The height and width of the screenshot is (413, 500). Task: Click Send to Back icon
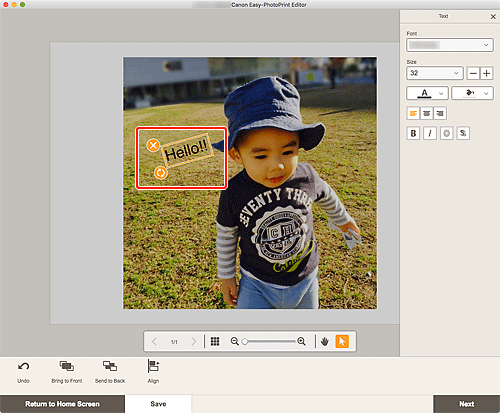coord(110,366)
